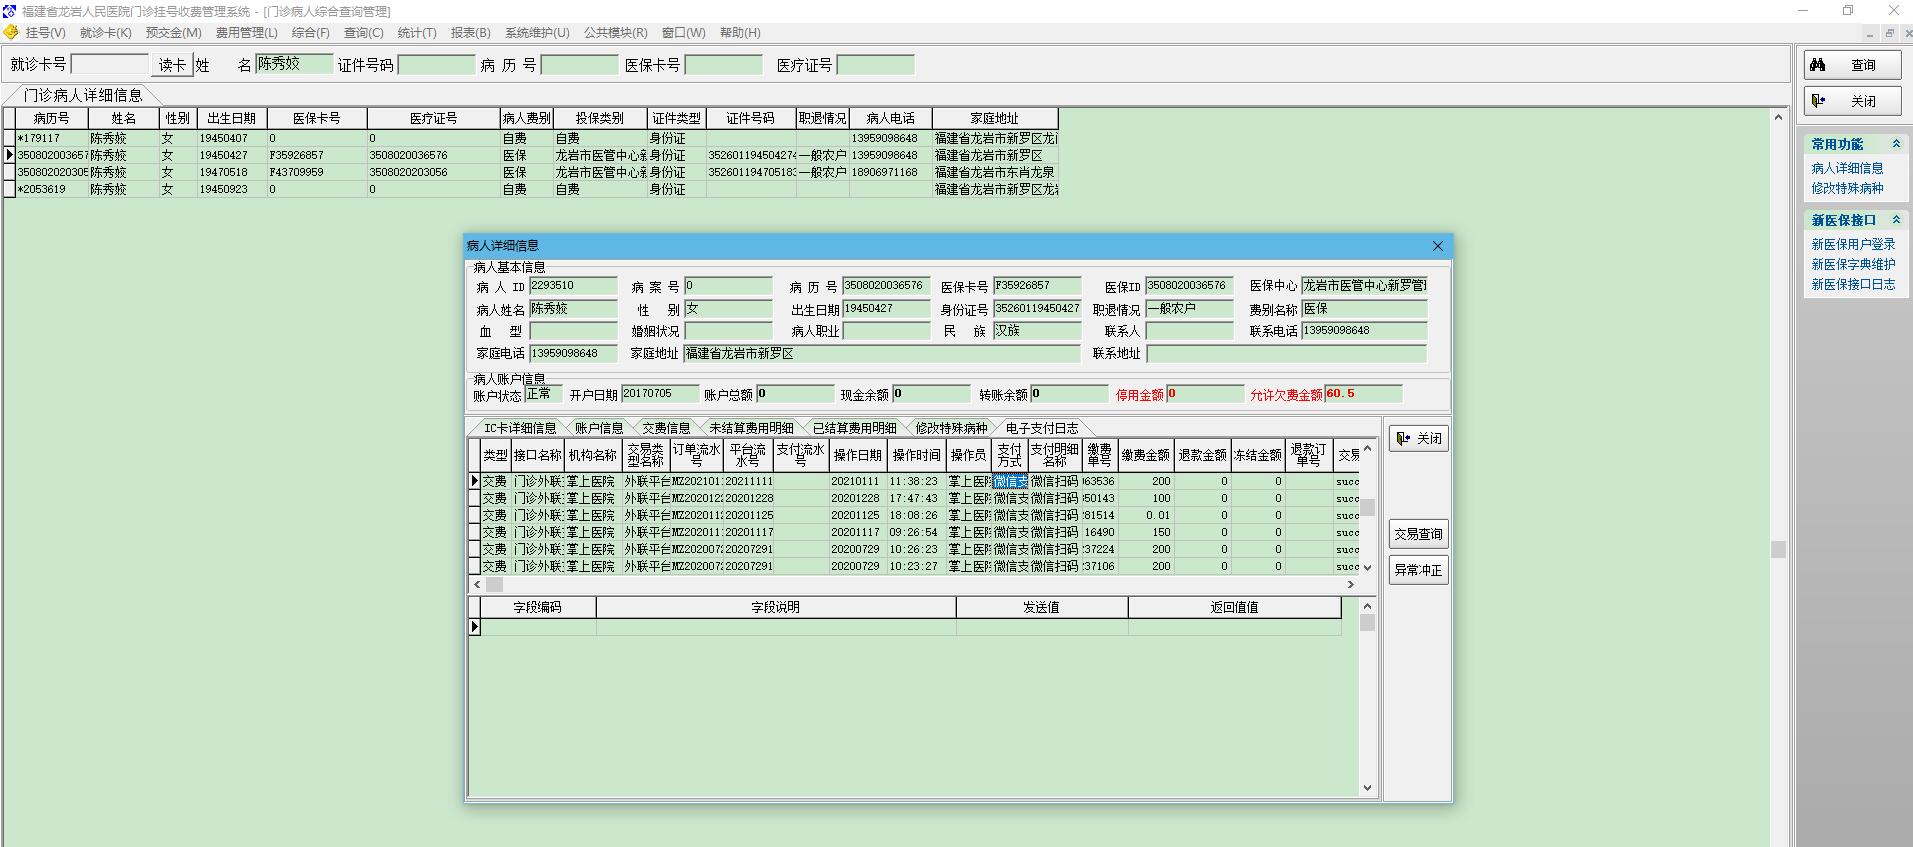
Task: Open the 修改特殊病种 link in the sidebar
Action: pyautogui.click(x=1847, y=188)
